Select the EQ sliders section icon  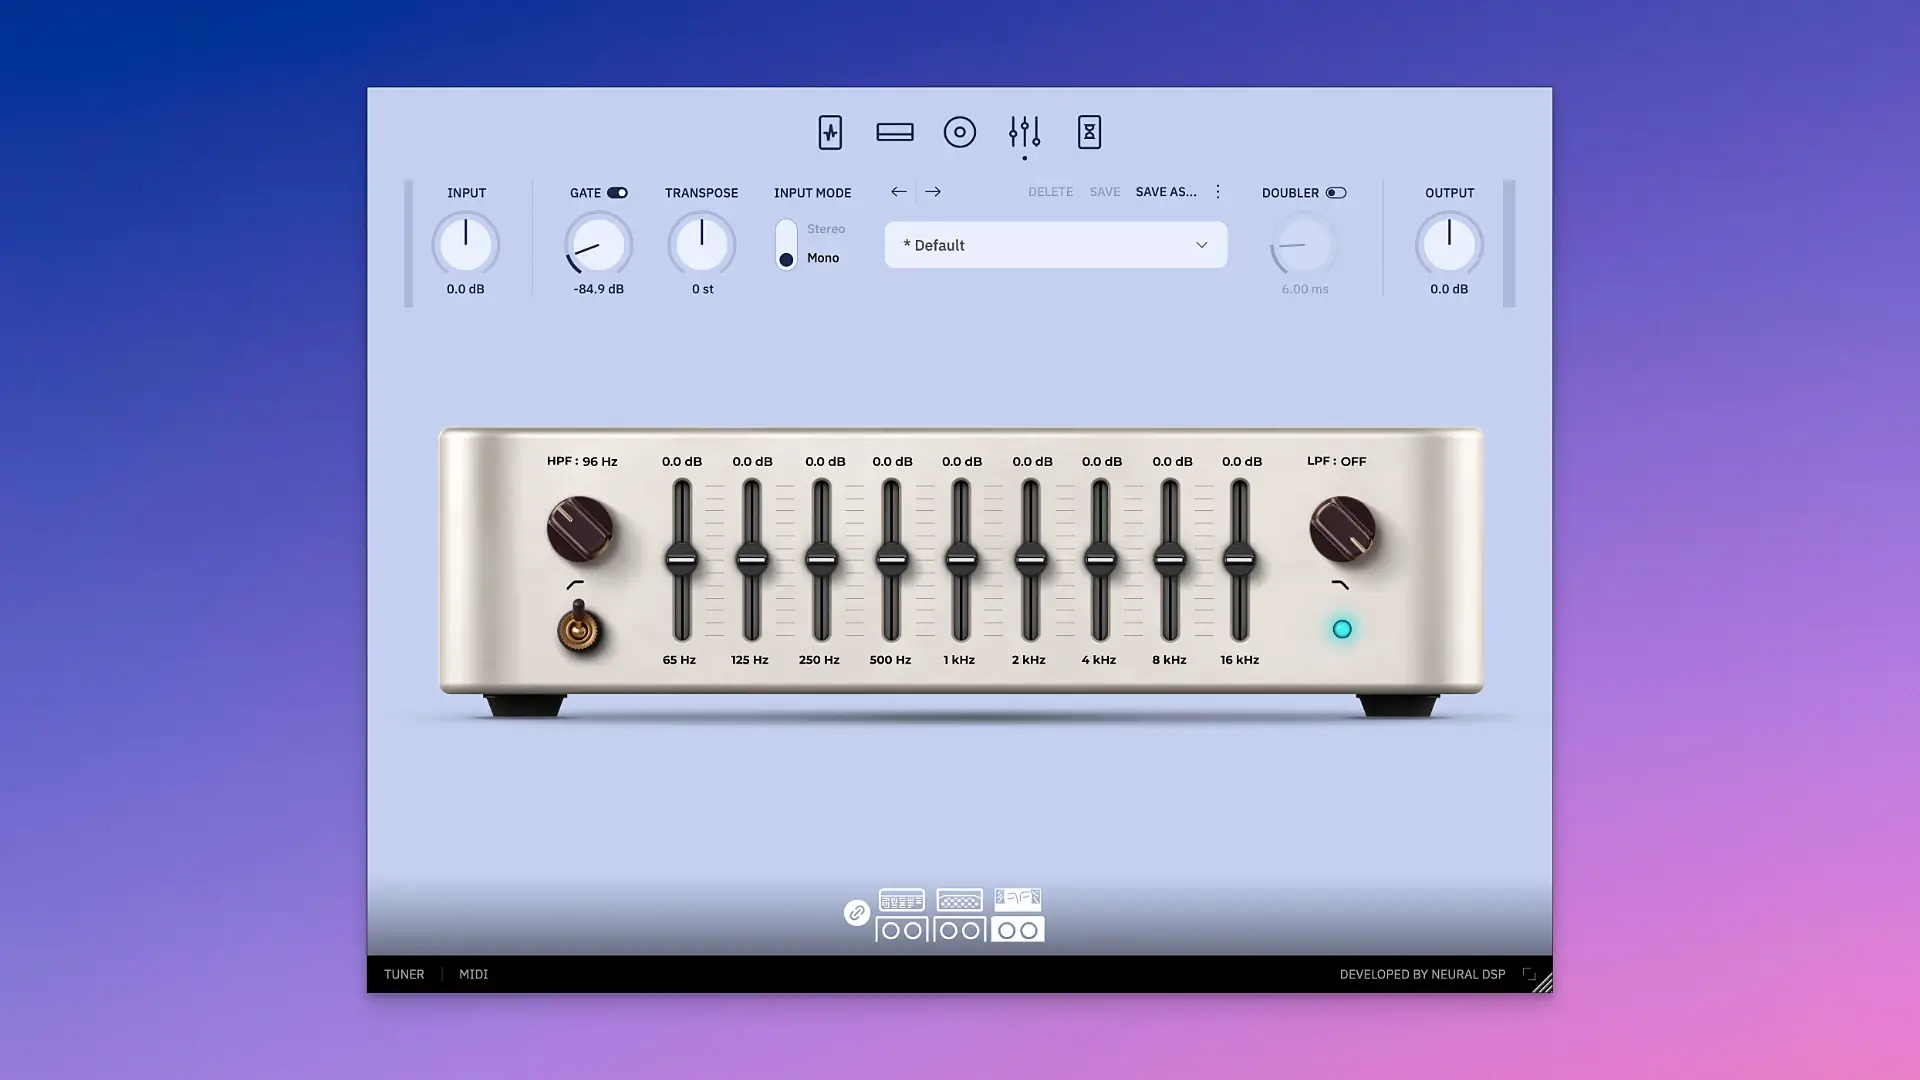(x=1024, y=131)
